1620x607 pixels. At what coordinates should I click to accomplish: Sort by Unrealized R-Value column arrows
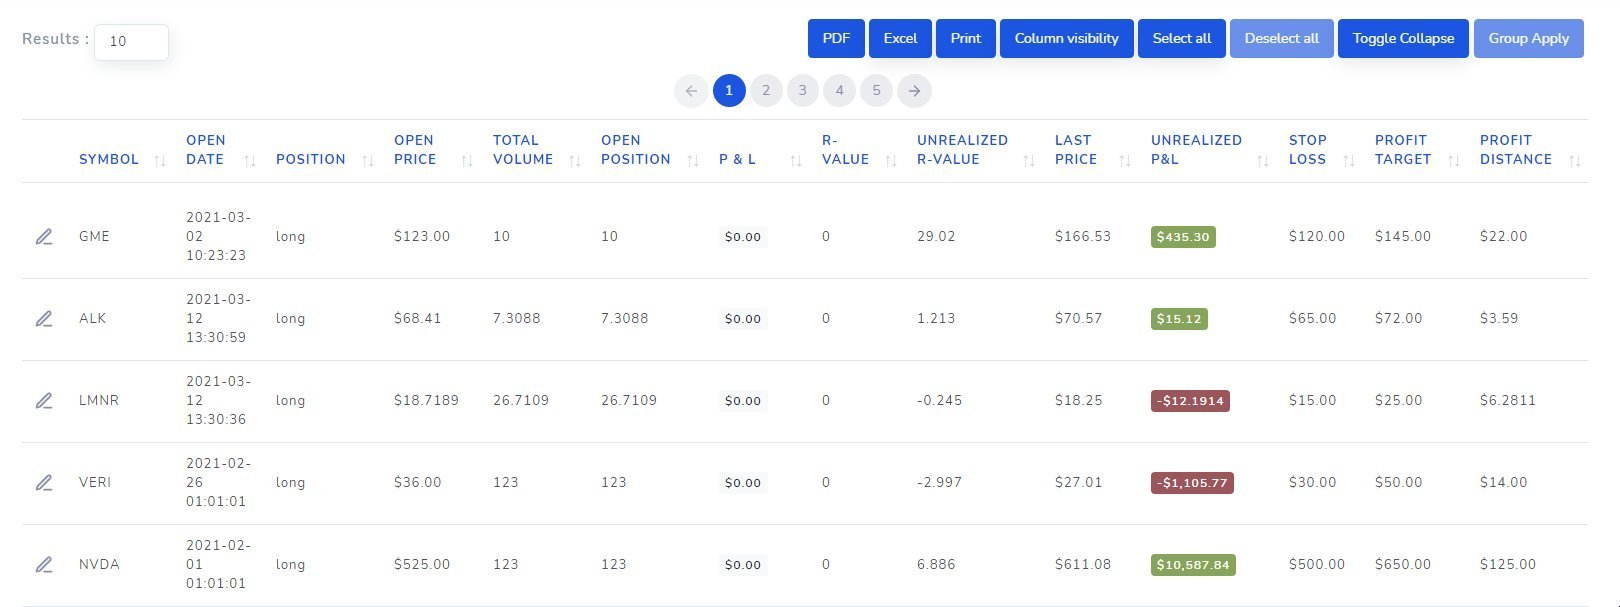[1029, 160]
